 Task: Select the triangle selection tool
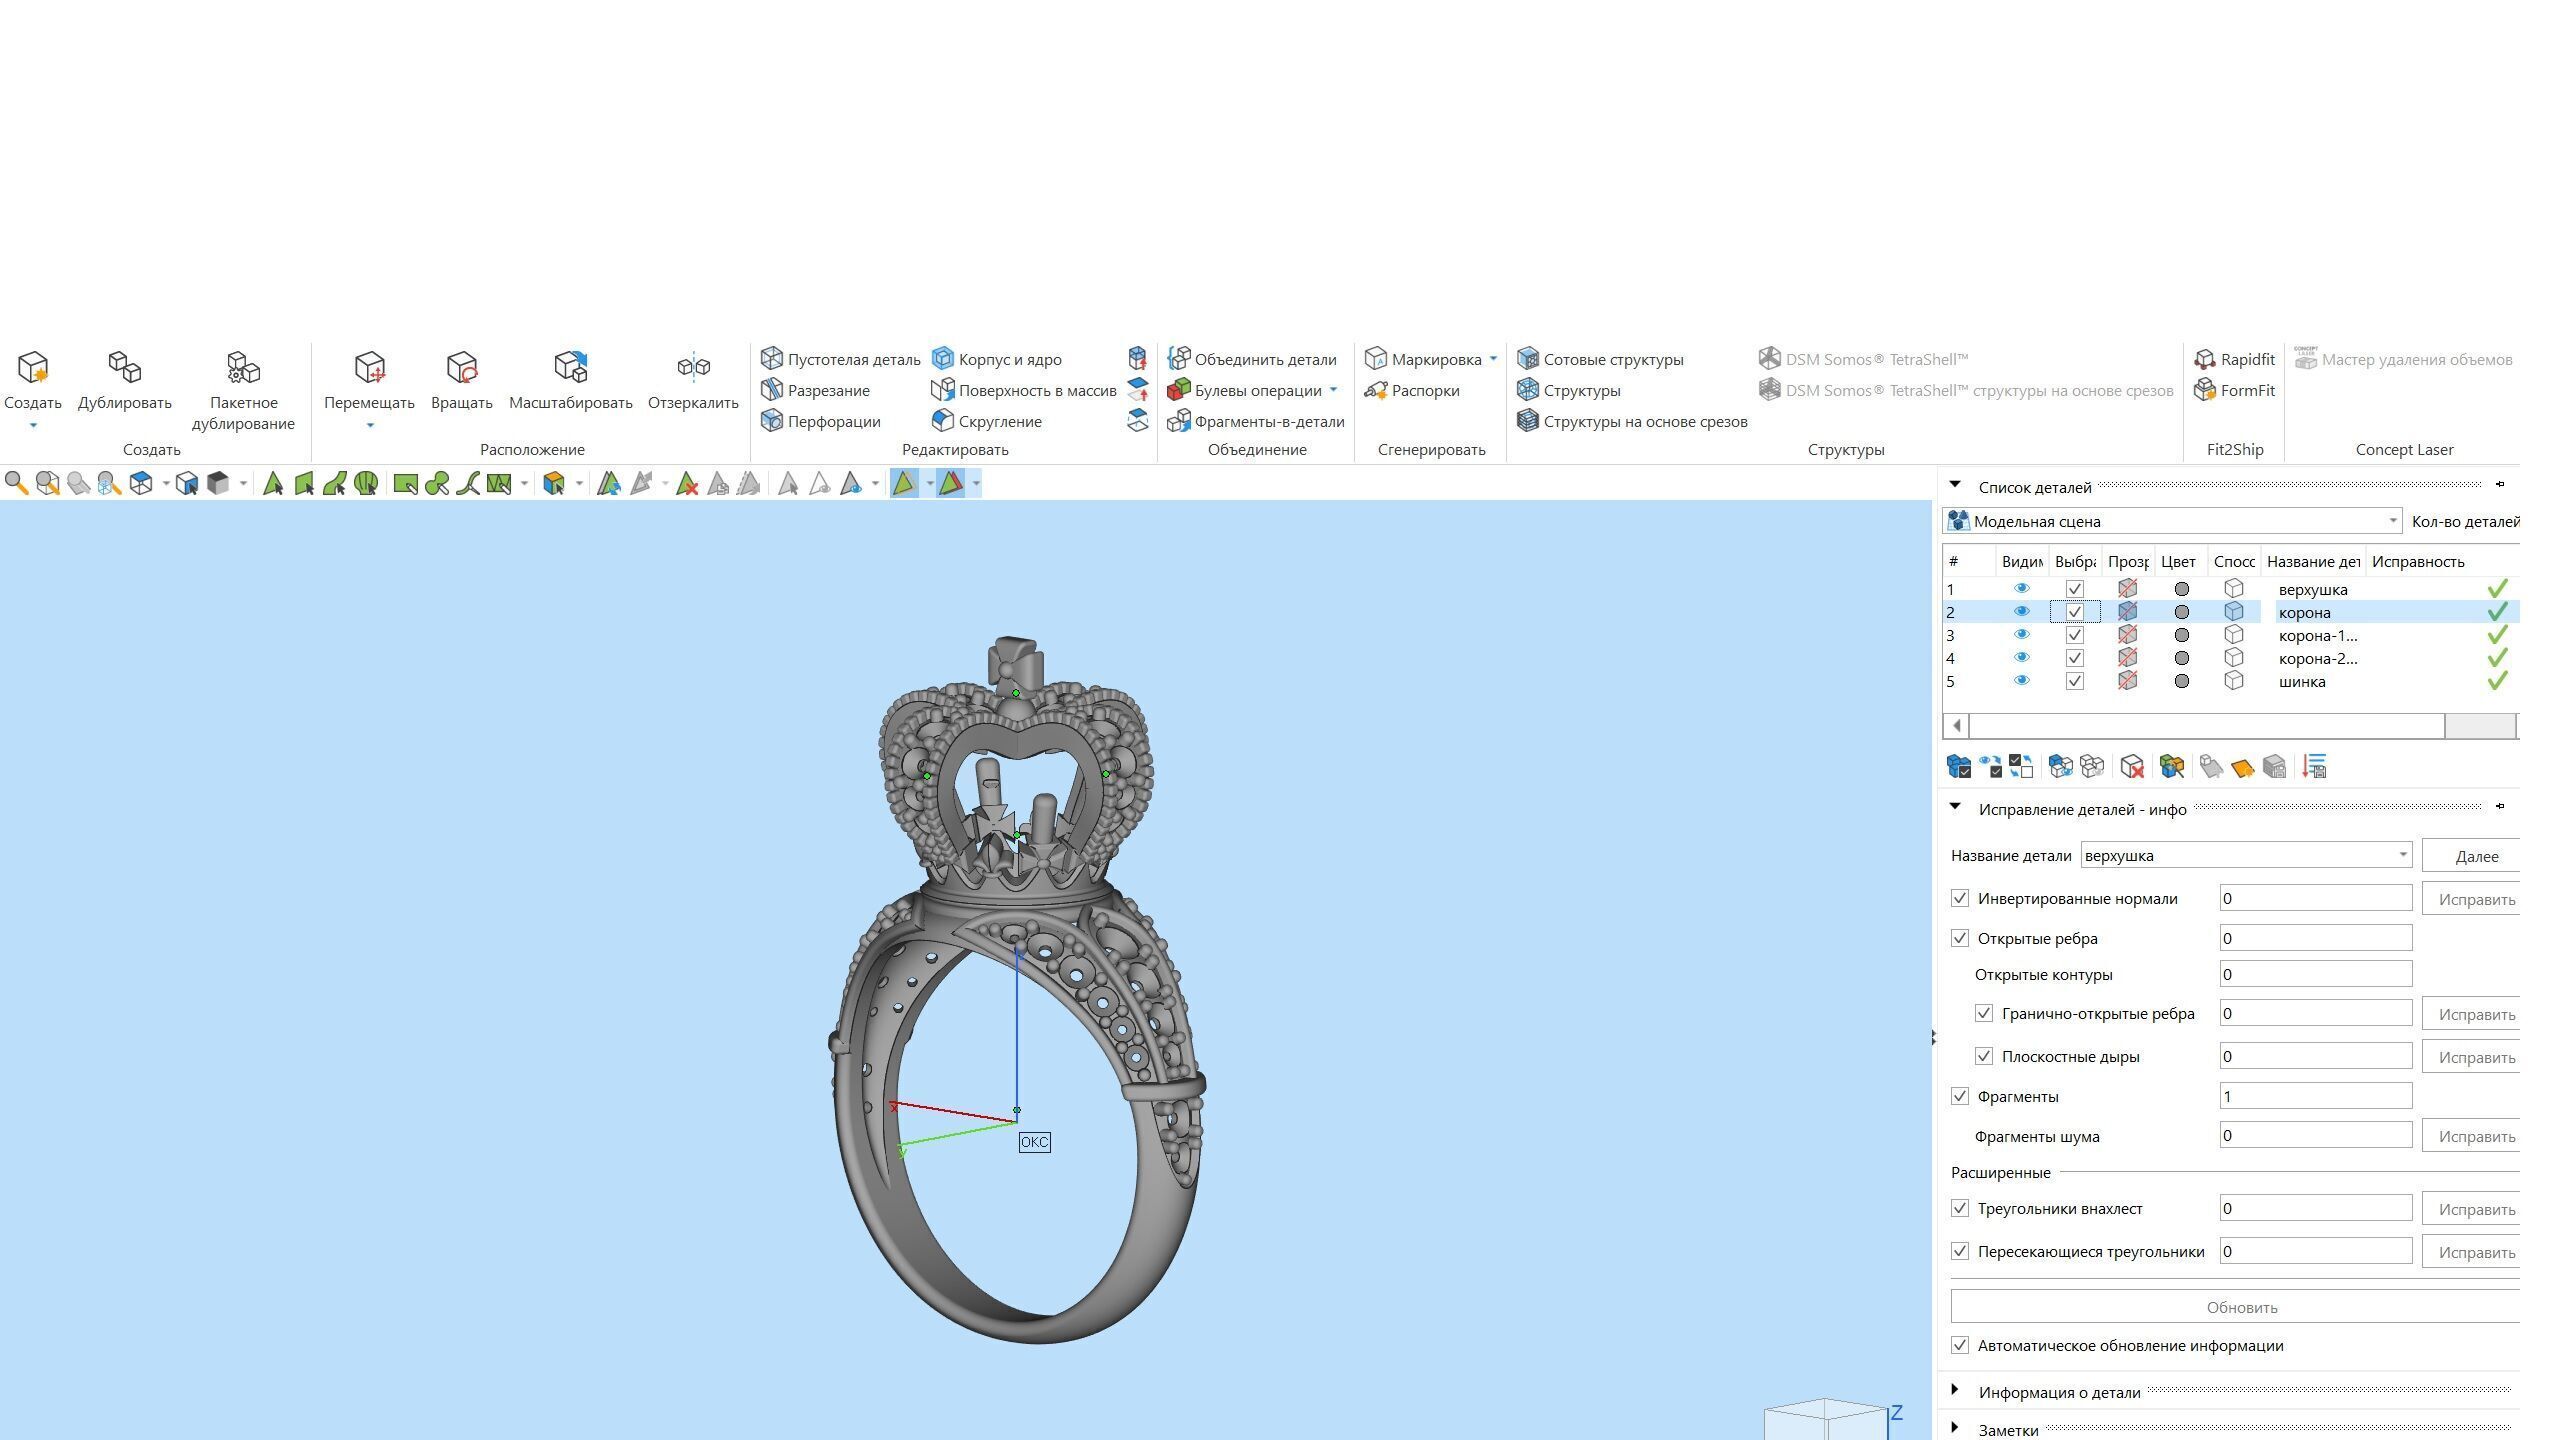[272, 484]
